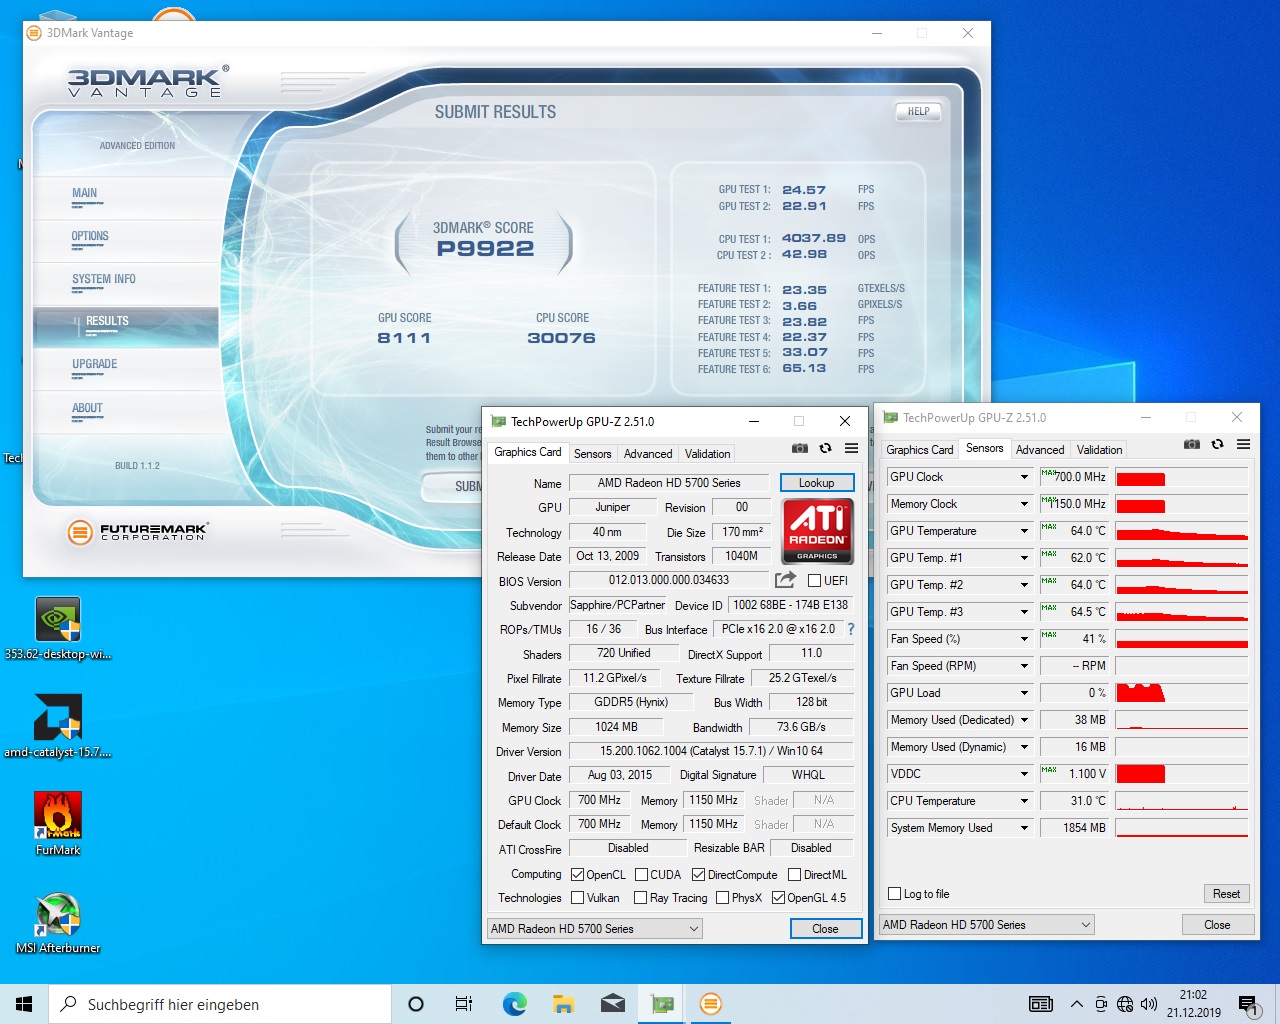This screenshot has width=1280, height=1024.
Task: Click the PCIe bus interface question mark
Action: [851, 629]
